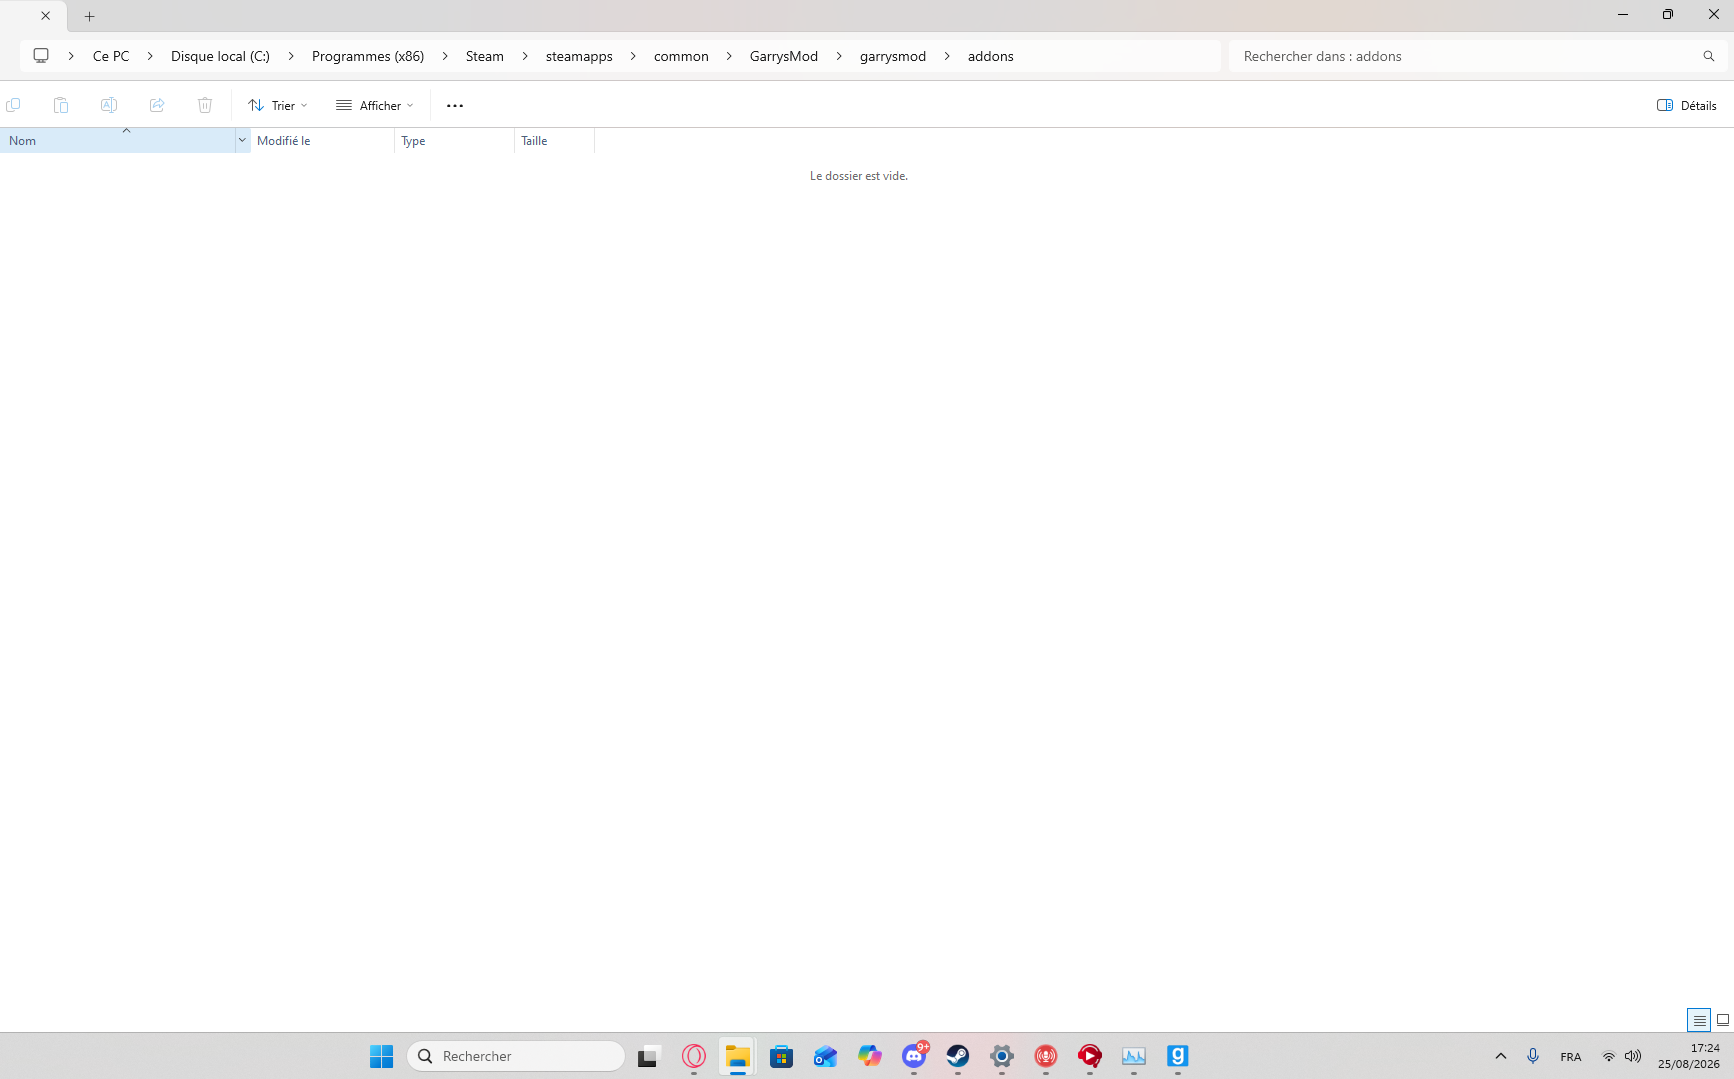Go to the Steam breadcrumb folder

point(485,56)
